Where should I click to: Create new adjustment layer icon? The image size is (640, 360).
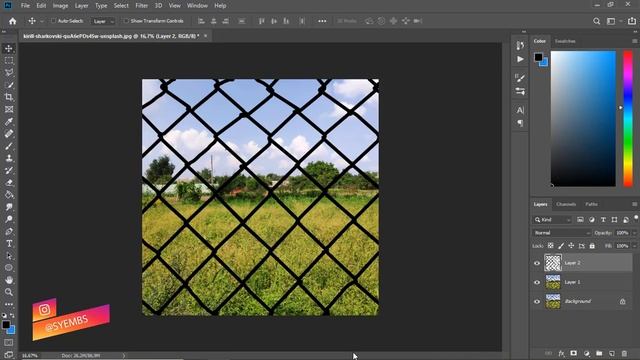(x=587, y=353)
